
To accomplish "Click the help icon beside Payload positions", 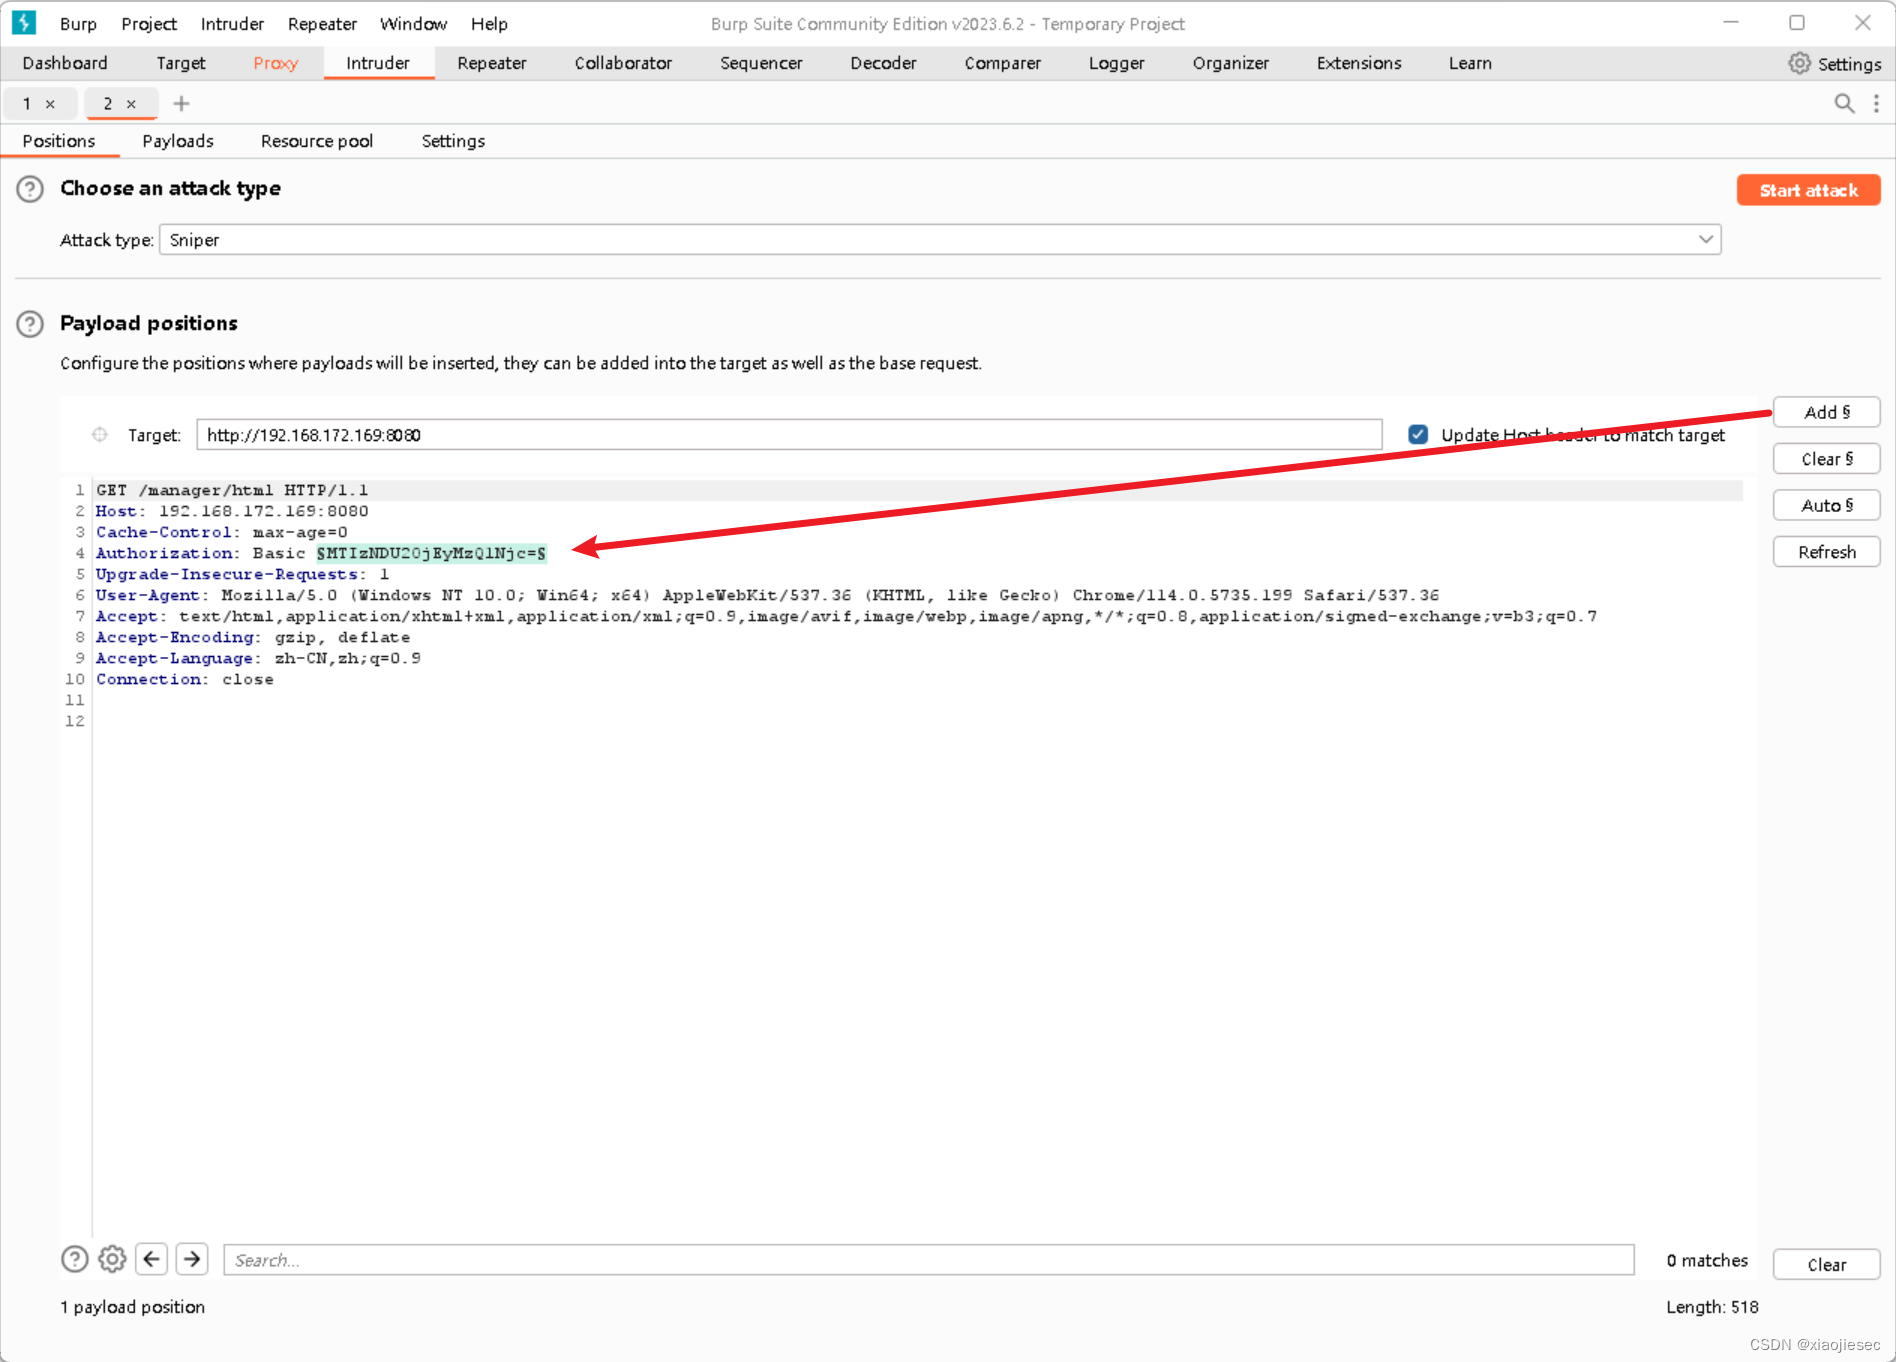I will [30, 324].
